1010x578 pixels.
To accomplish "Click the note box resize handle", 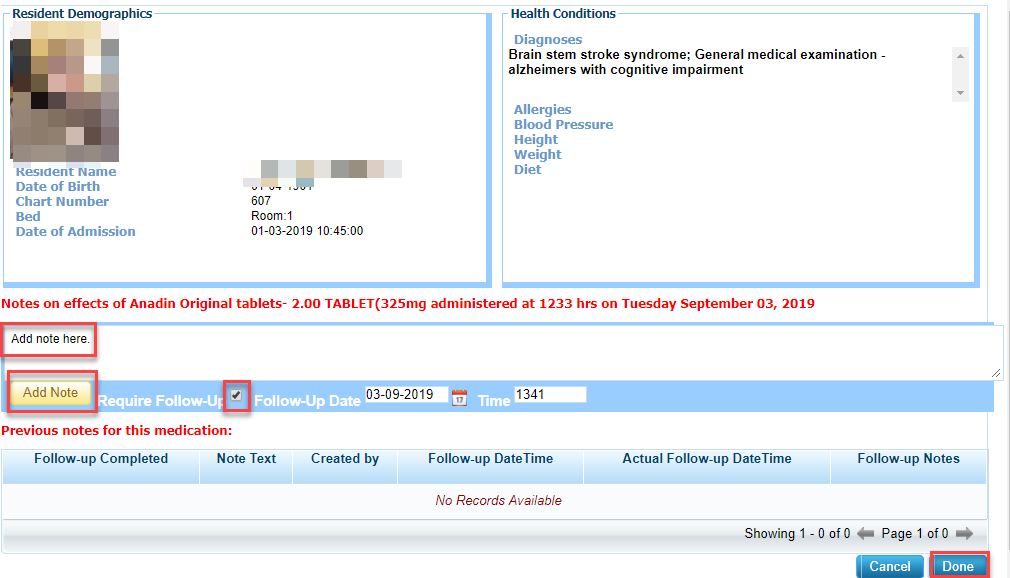I will [996, 373].
